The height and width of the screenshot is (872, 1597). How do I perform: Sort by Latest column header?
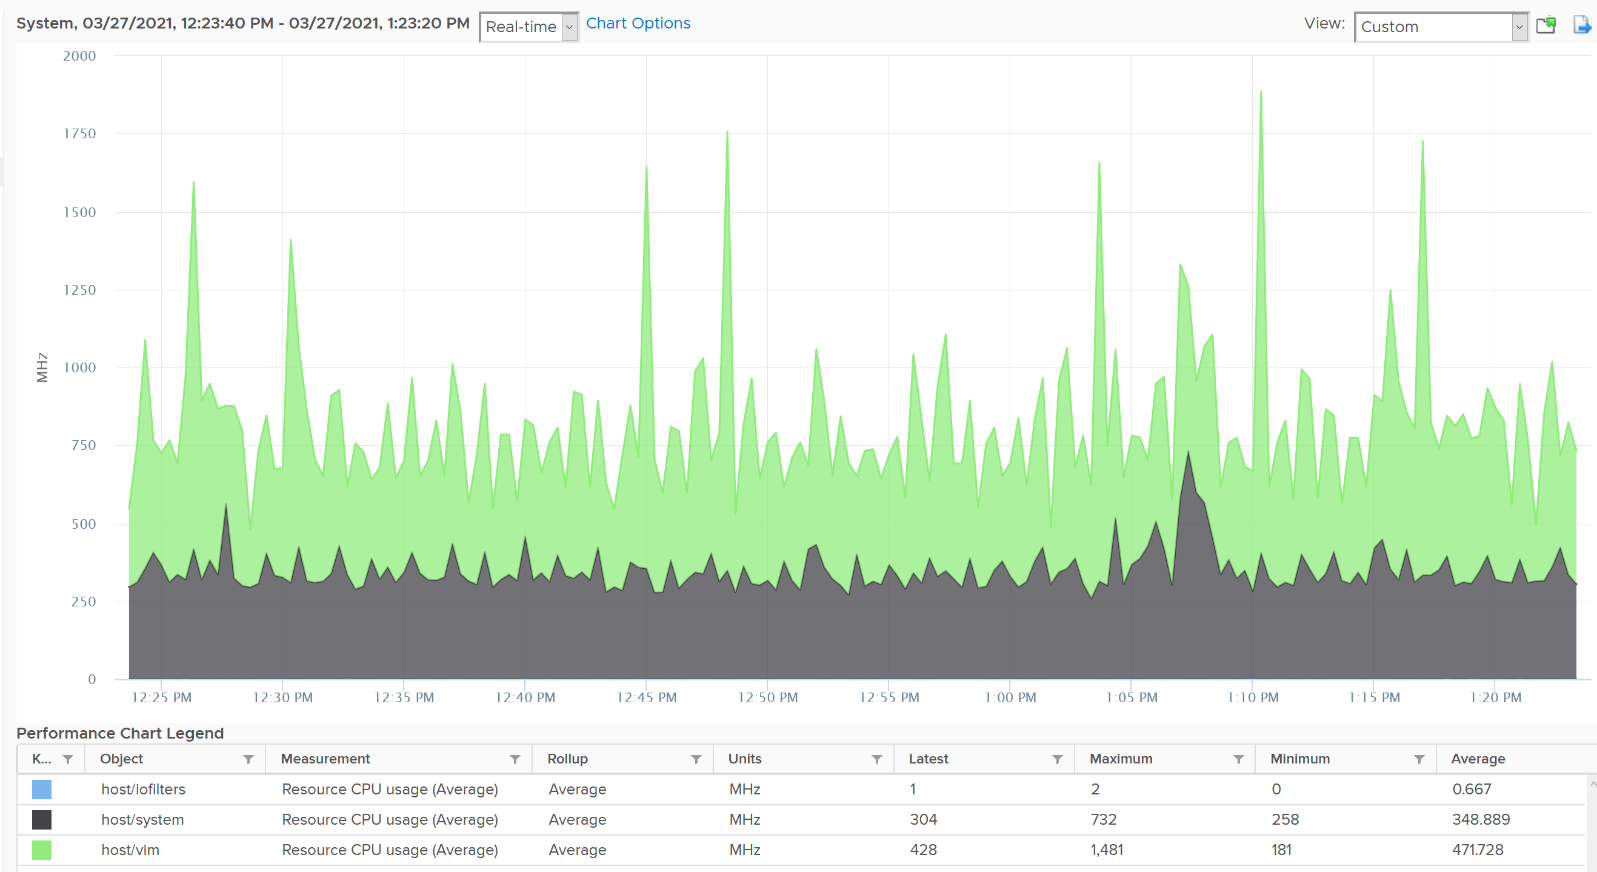point(929,759)
